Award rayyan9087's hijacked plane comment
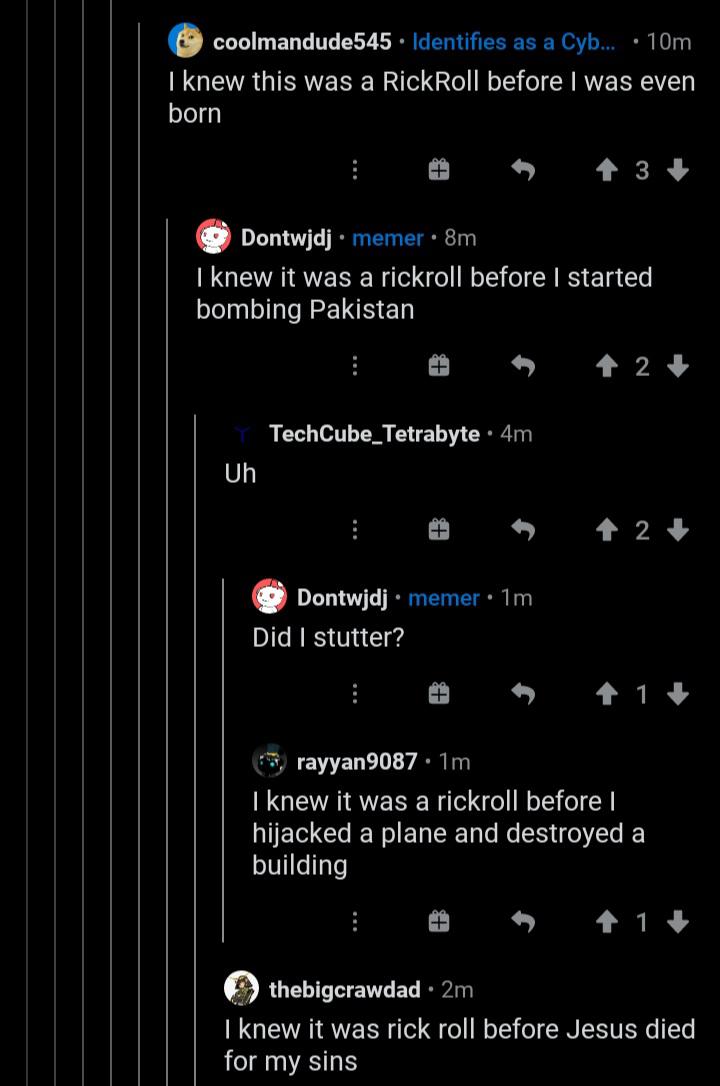The height and width of the screenshot is (1086, 720). [x=438, y=921]
